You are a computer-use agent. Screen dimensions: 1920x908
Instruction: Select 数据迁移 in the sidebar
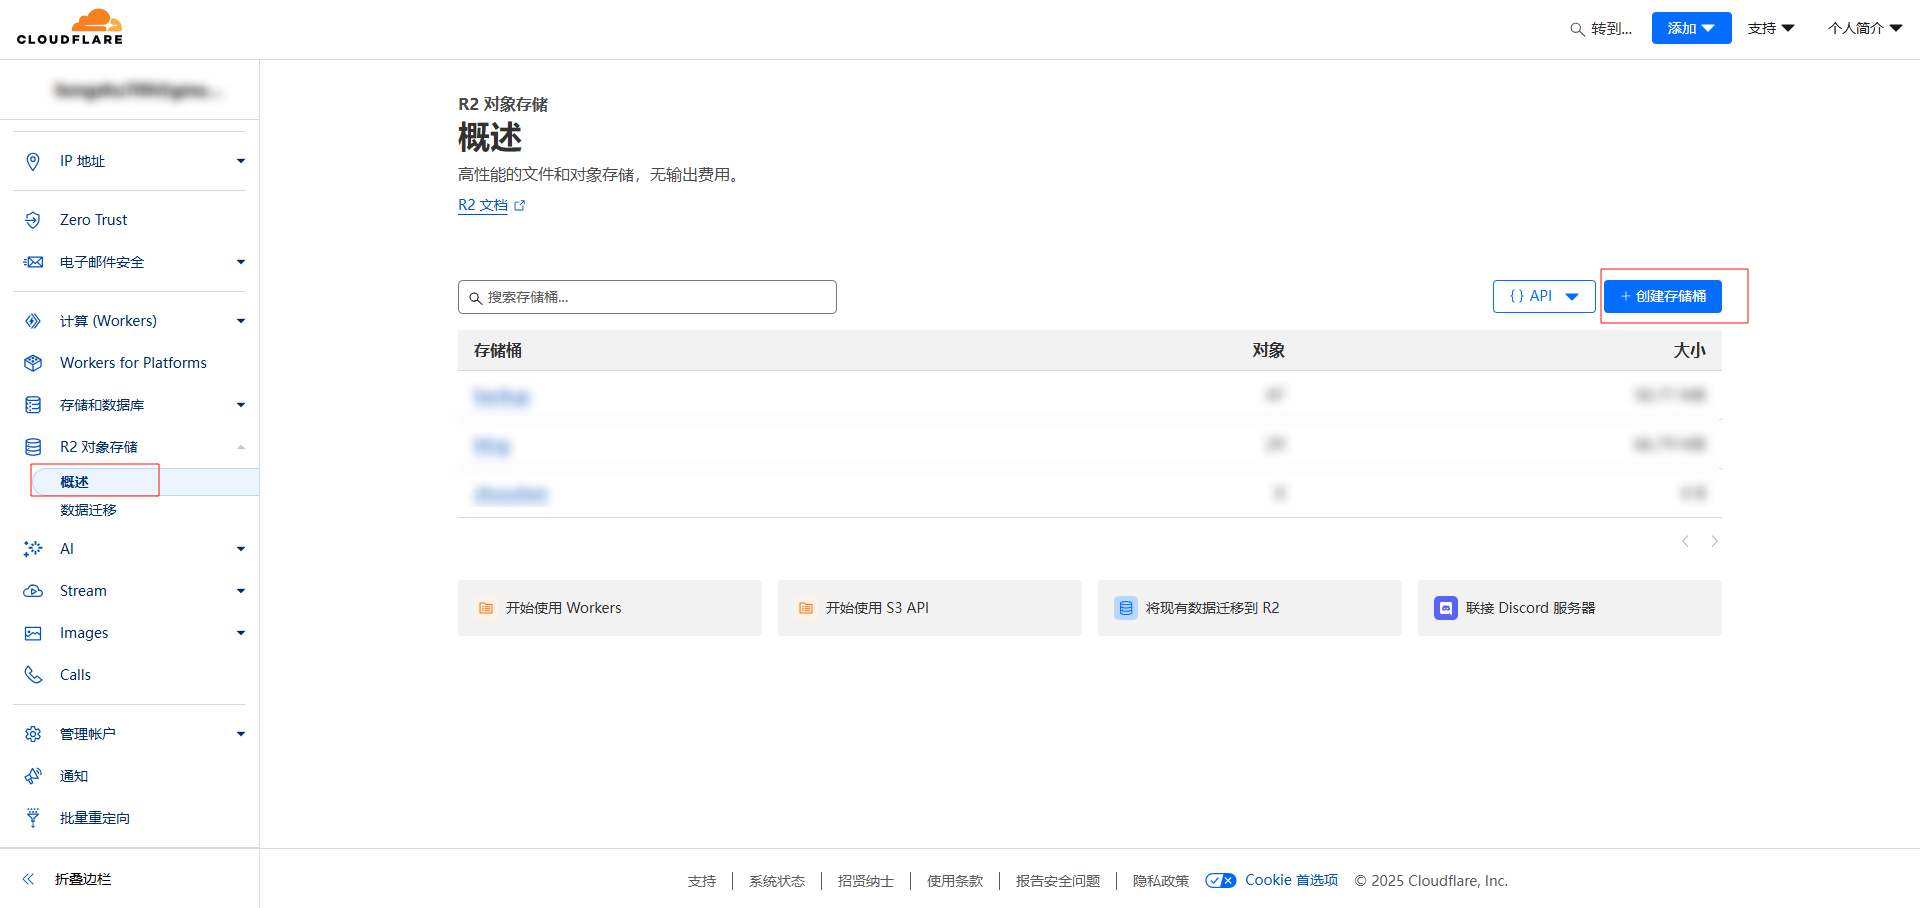click(x=88, y=510)
